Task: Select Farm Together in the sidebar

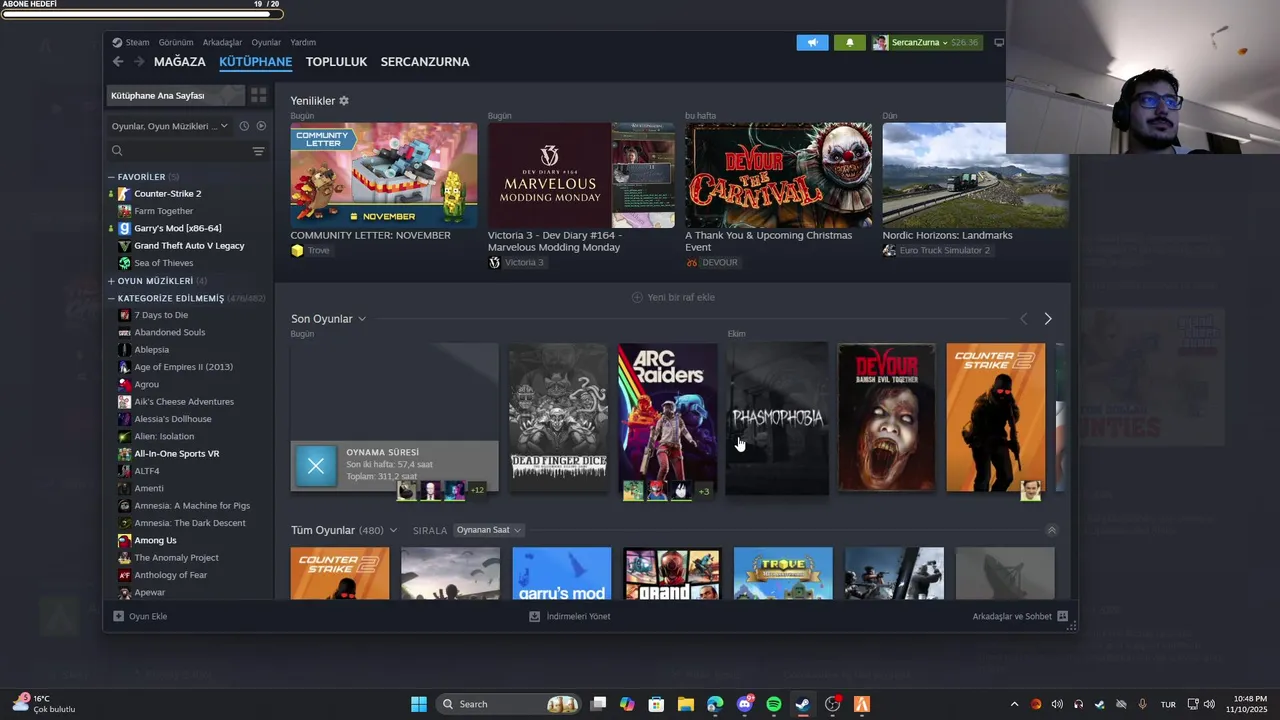Action: (x=163, y=211)
